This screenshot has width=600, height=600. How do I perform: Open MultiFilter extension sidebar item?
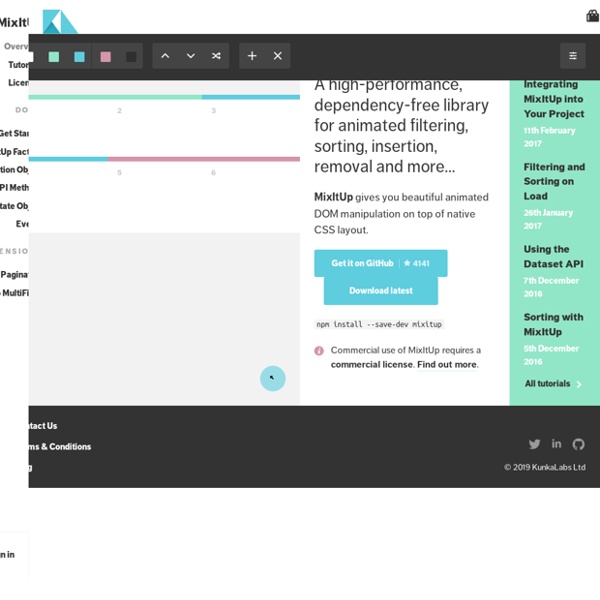[x=15, y=293]
